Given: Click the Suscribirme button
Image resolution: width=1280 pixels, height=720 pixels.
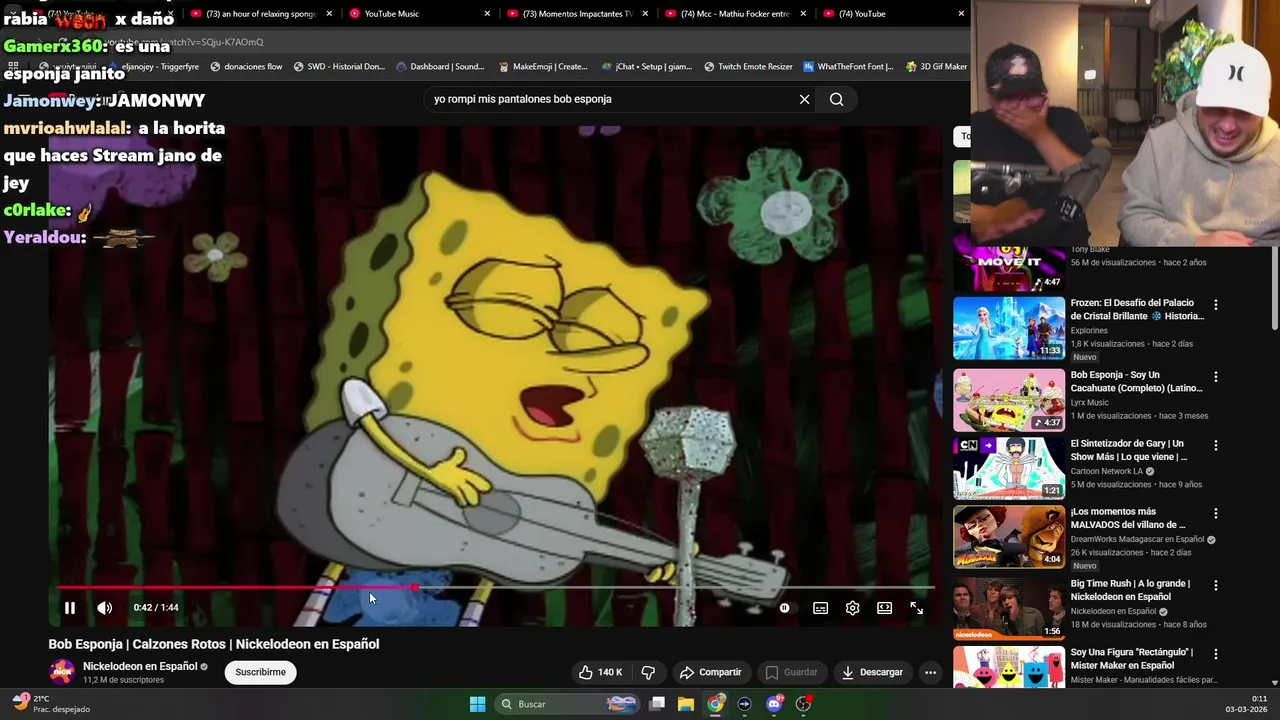Looking at the screenshot, I should [260, 672].
